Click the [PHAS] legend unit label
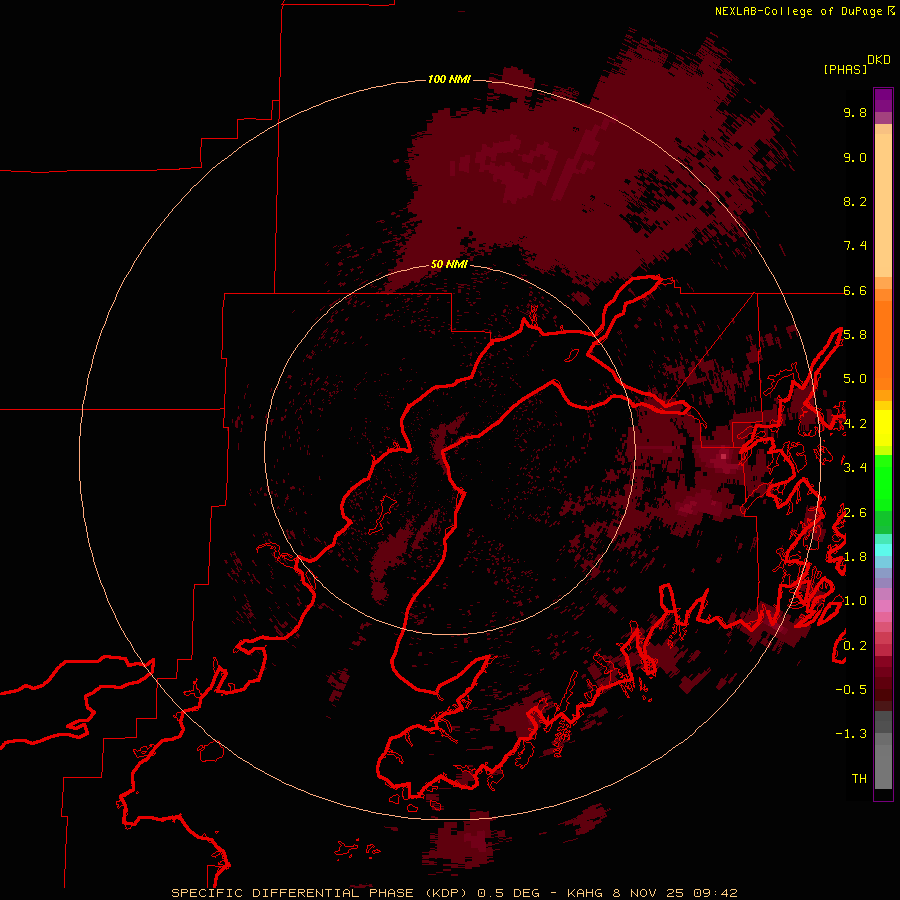 (x=845, y=69)
